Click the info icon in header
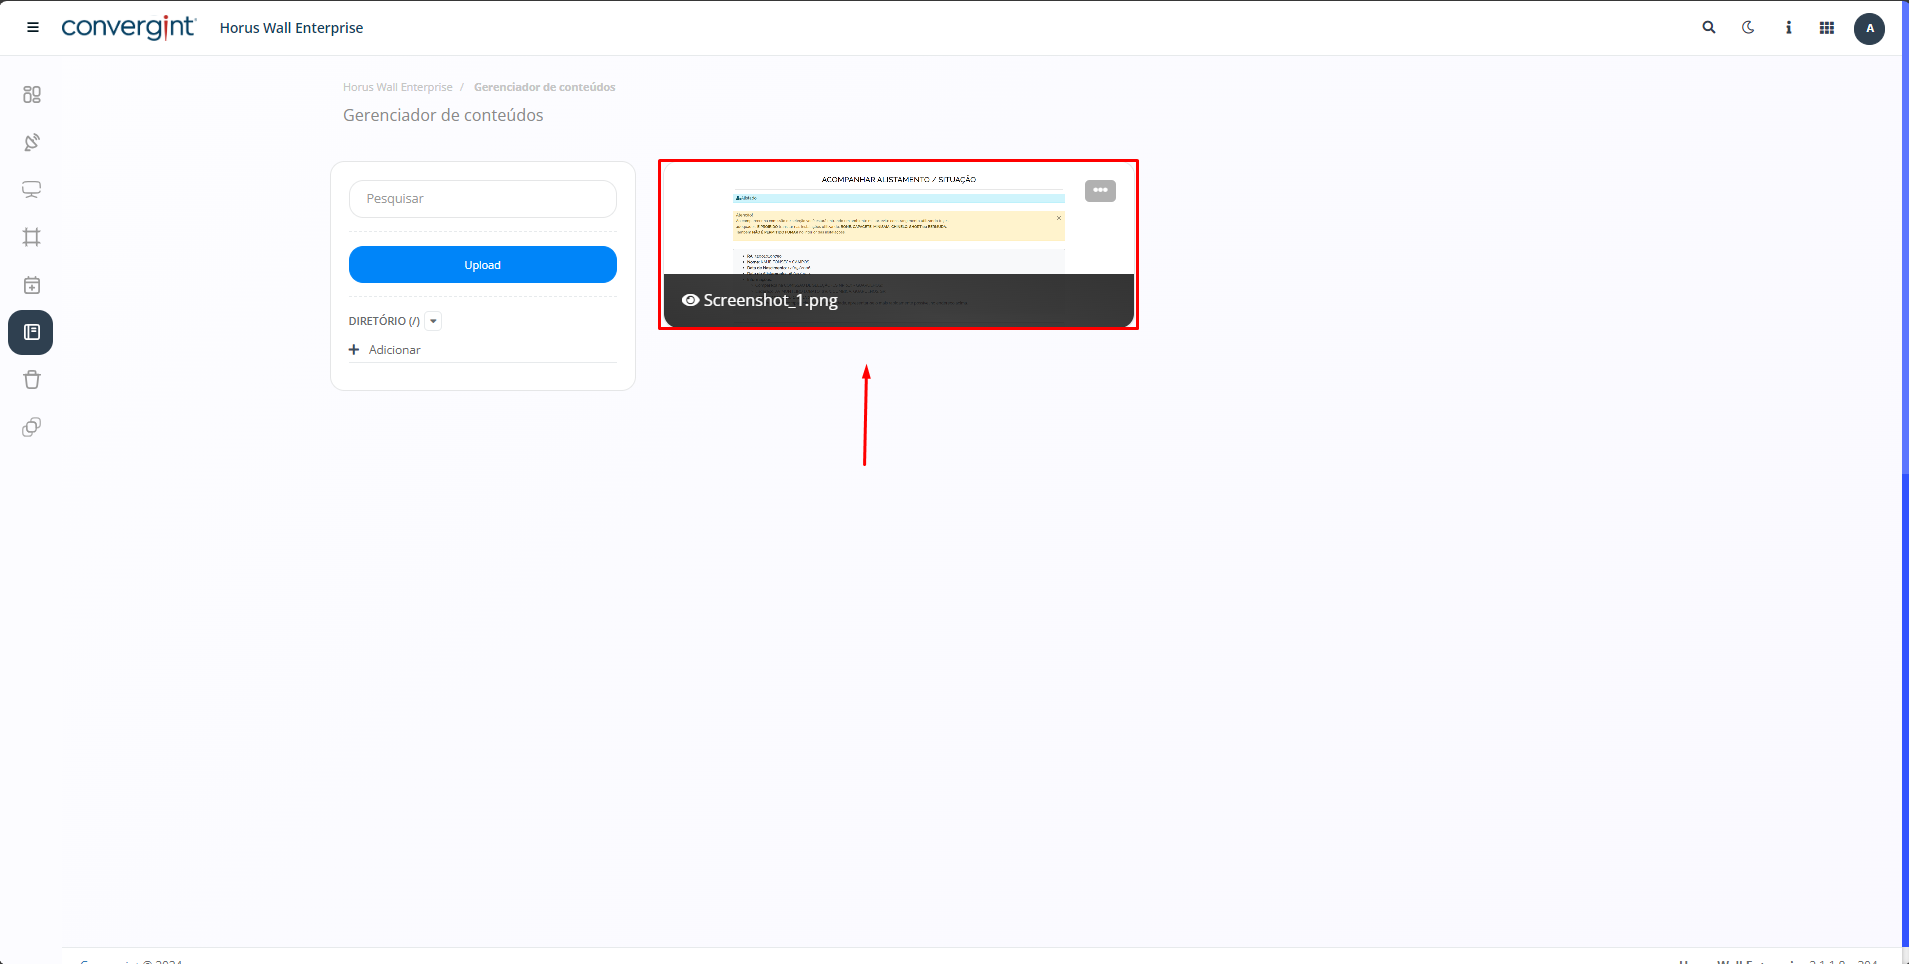This screenshot has width=1909, height=964. point(1788,28)
